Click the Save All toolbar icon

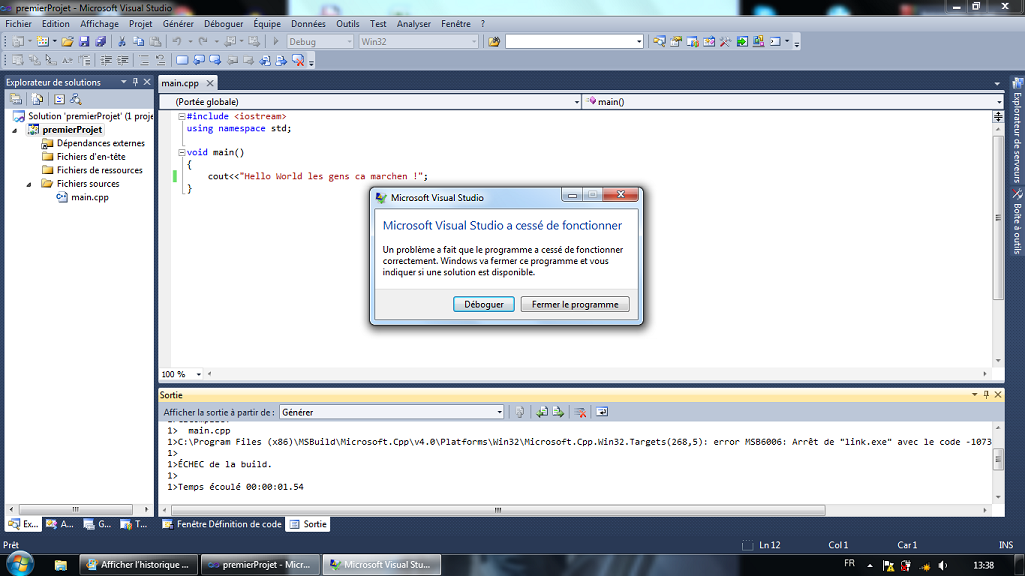(100, 41)
